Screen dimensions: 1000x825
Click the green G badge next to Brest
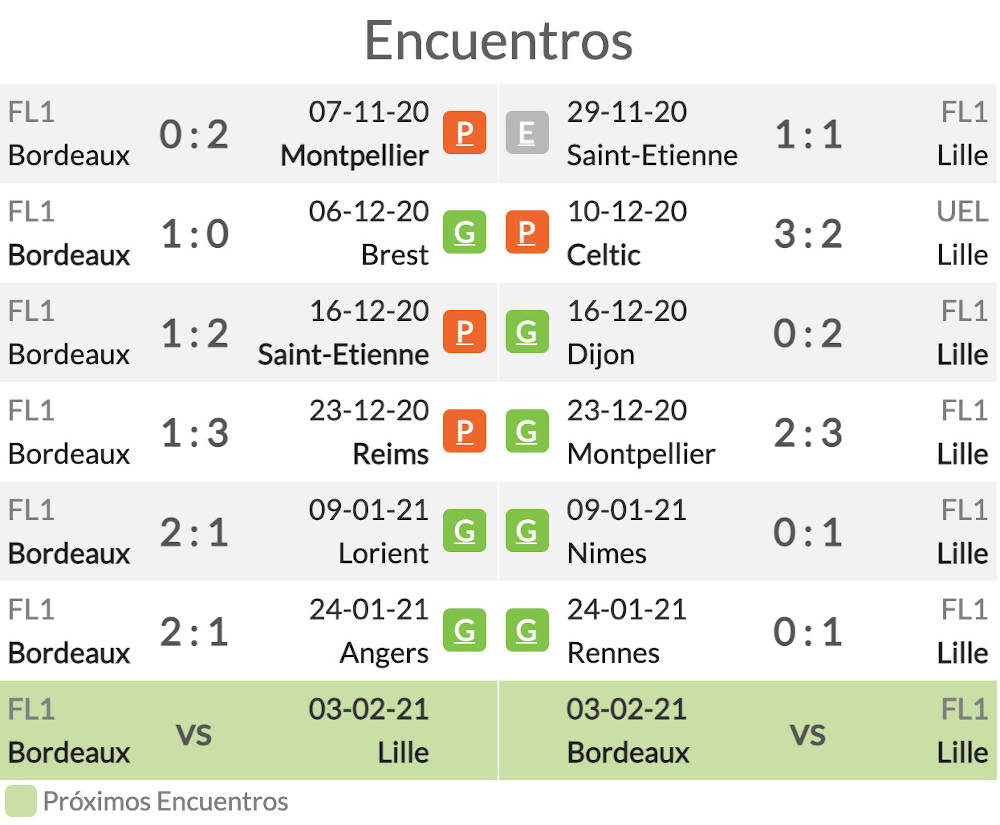coord(464,232)
